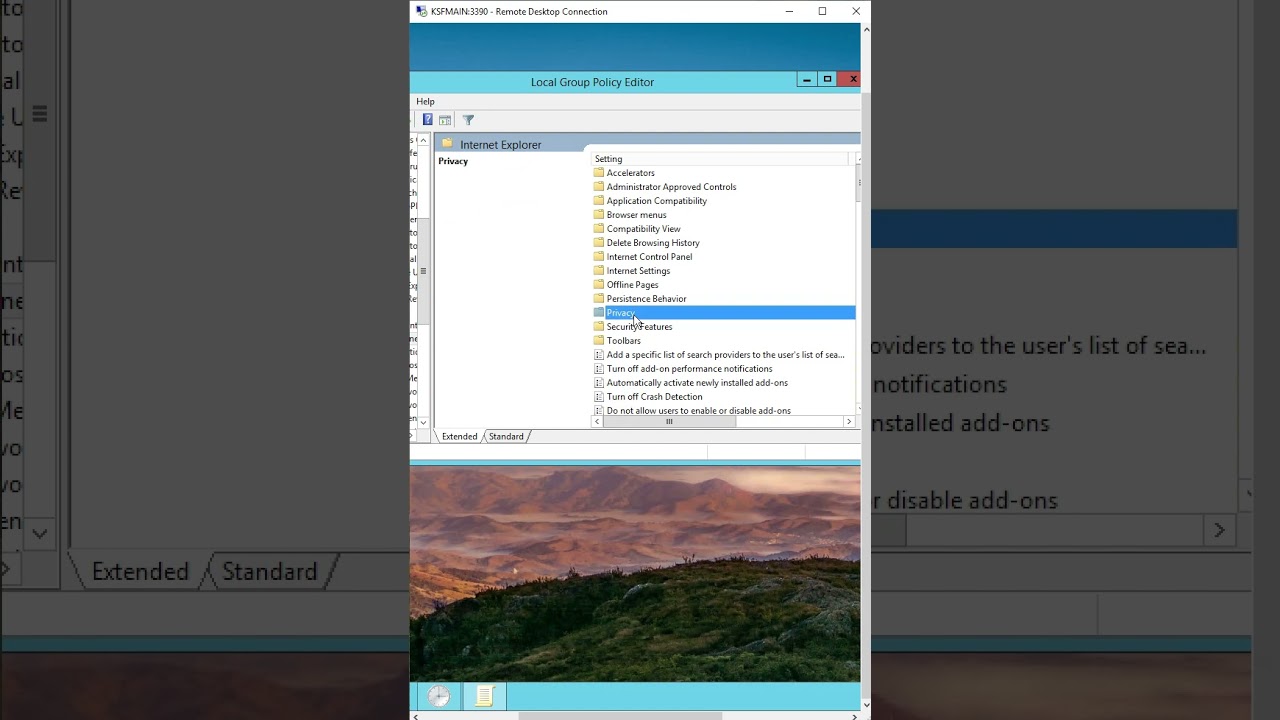This screenshot has height=720, width=1280.
Task: Switch to the Standard tab
Action: tap(506, 436)
